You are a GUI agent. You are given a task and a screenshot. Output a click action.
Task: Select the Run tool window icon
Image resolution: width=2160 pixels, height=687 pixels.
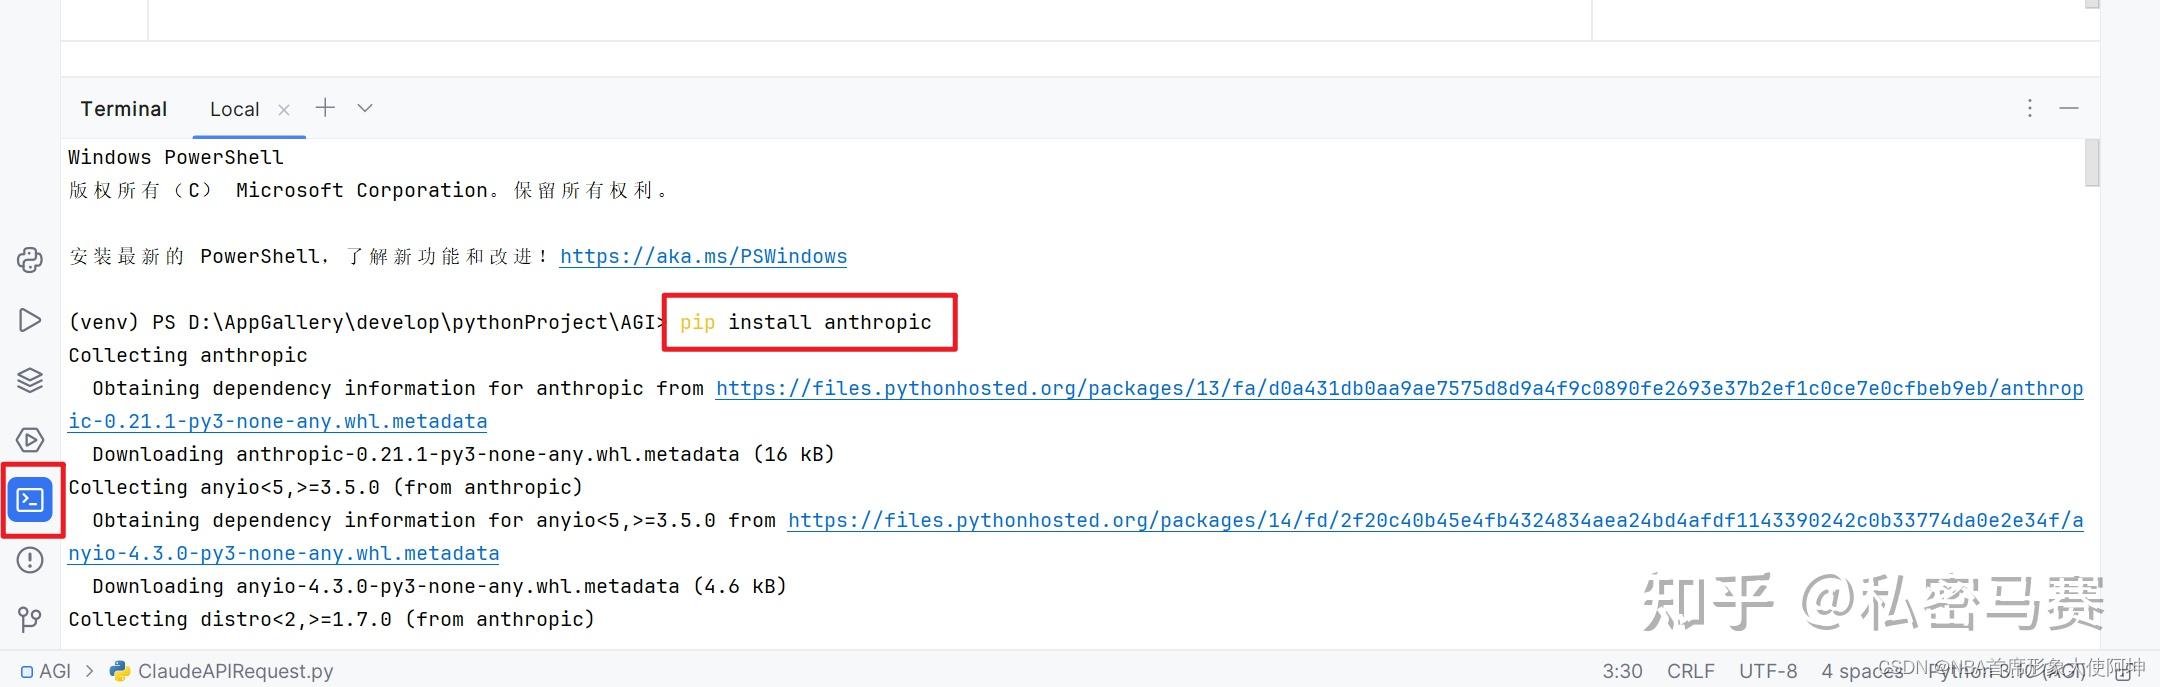tap(29, 320)
